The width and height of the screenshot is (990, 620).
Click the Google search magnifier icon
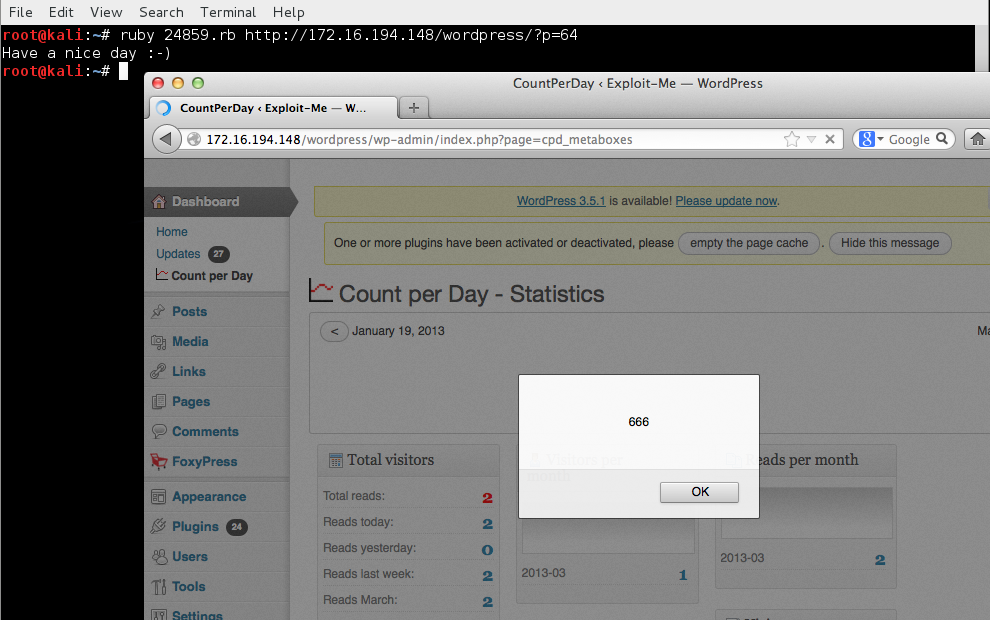coord(942,138)
